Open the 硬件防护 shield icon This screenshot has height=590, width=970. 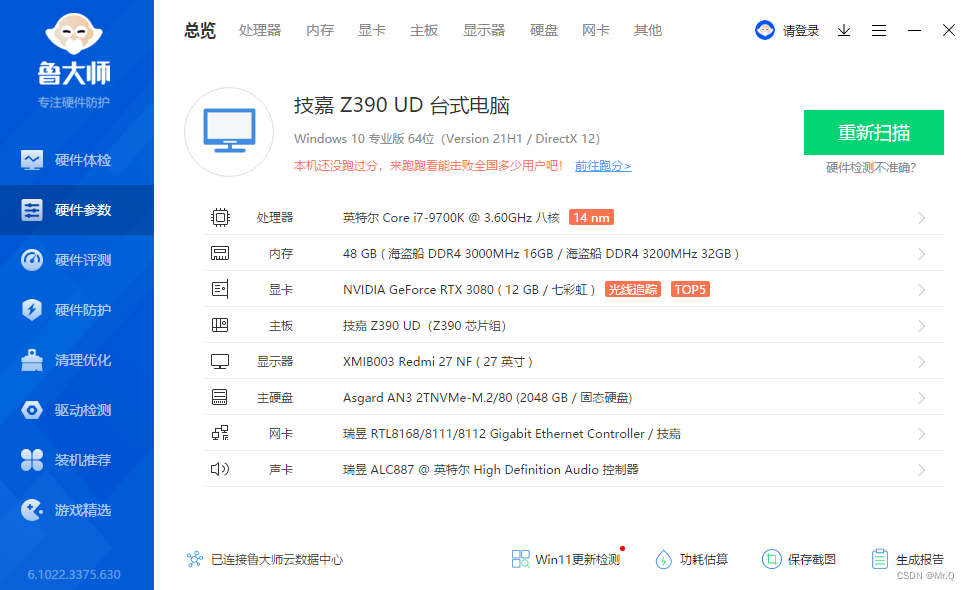32,310
